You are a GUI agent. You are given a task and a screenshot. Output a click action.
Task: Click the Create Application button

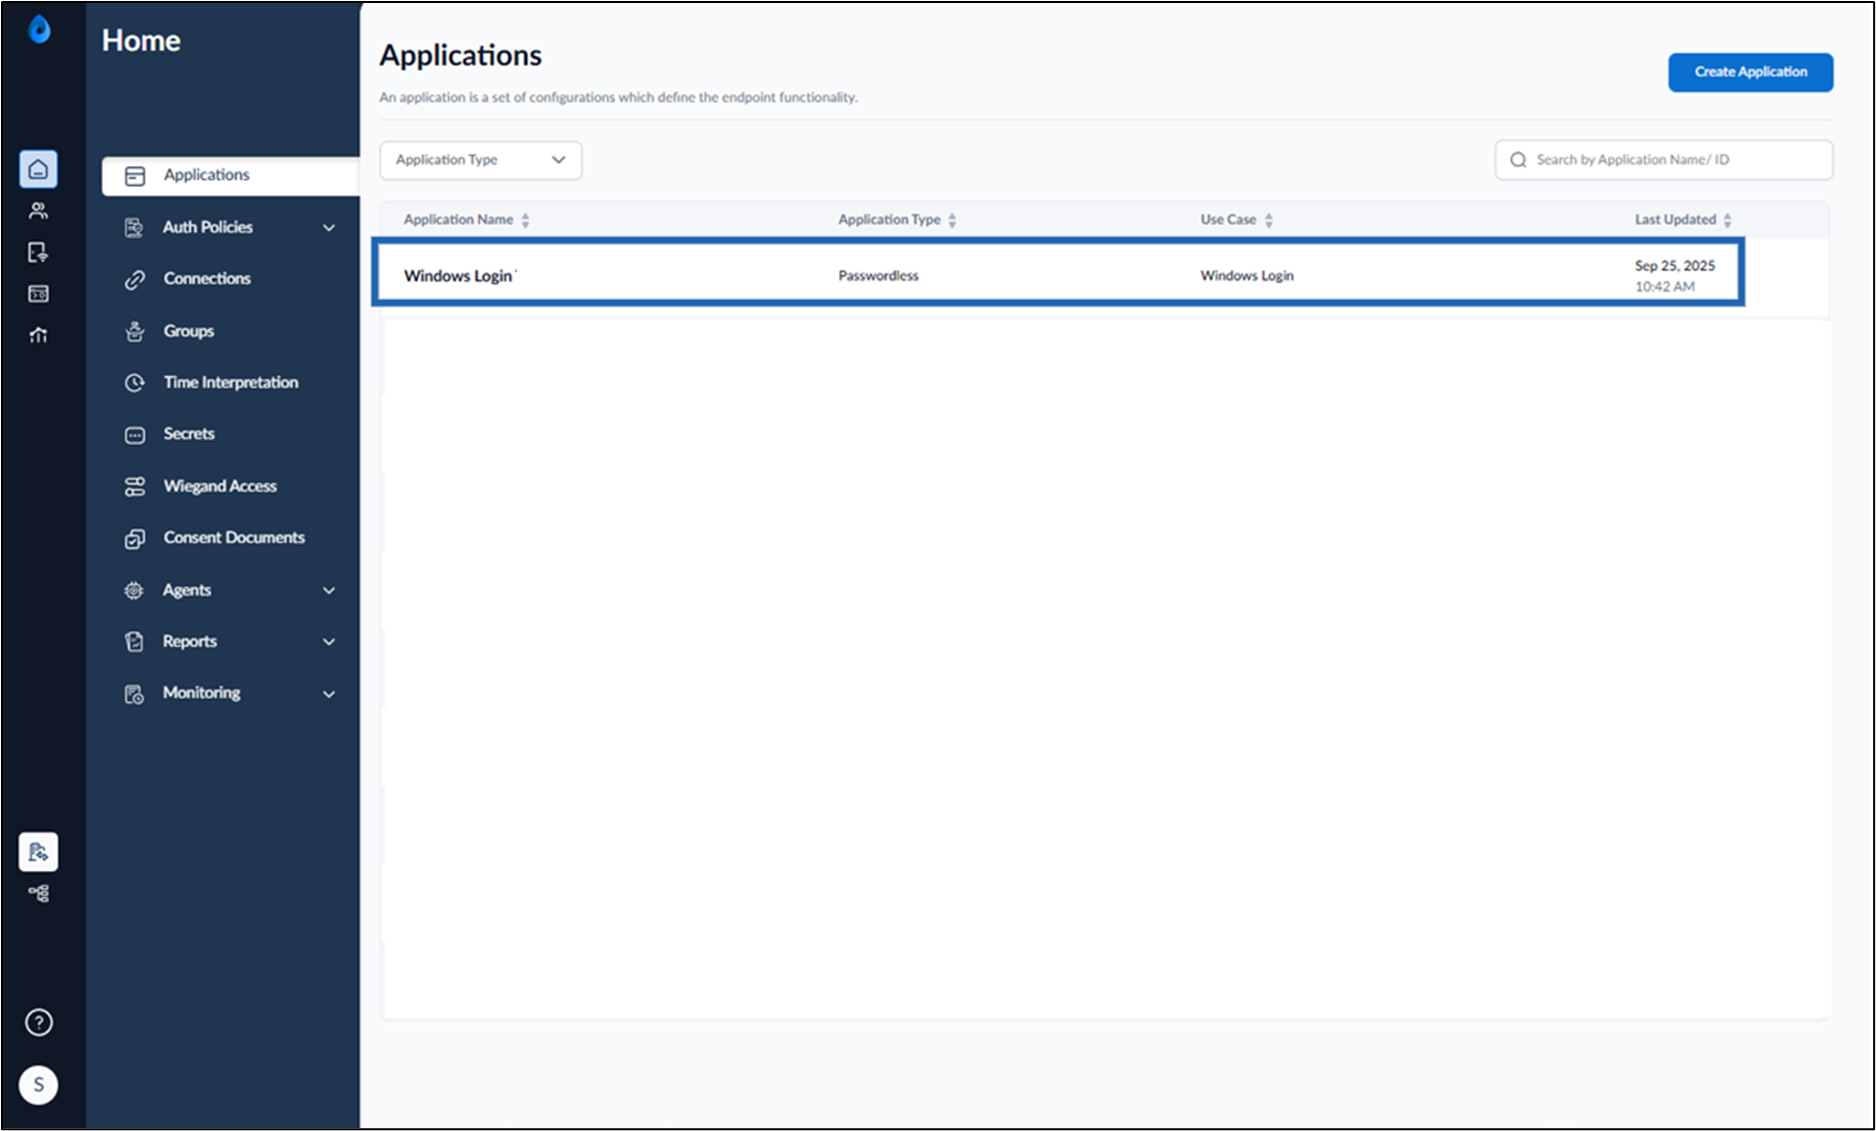(1750, 72)
